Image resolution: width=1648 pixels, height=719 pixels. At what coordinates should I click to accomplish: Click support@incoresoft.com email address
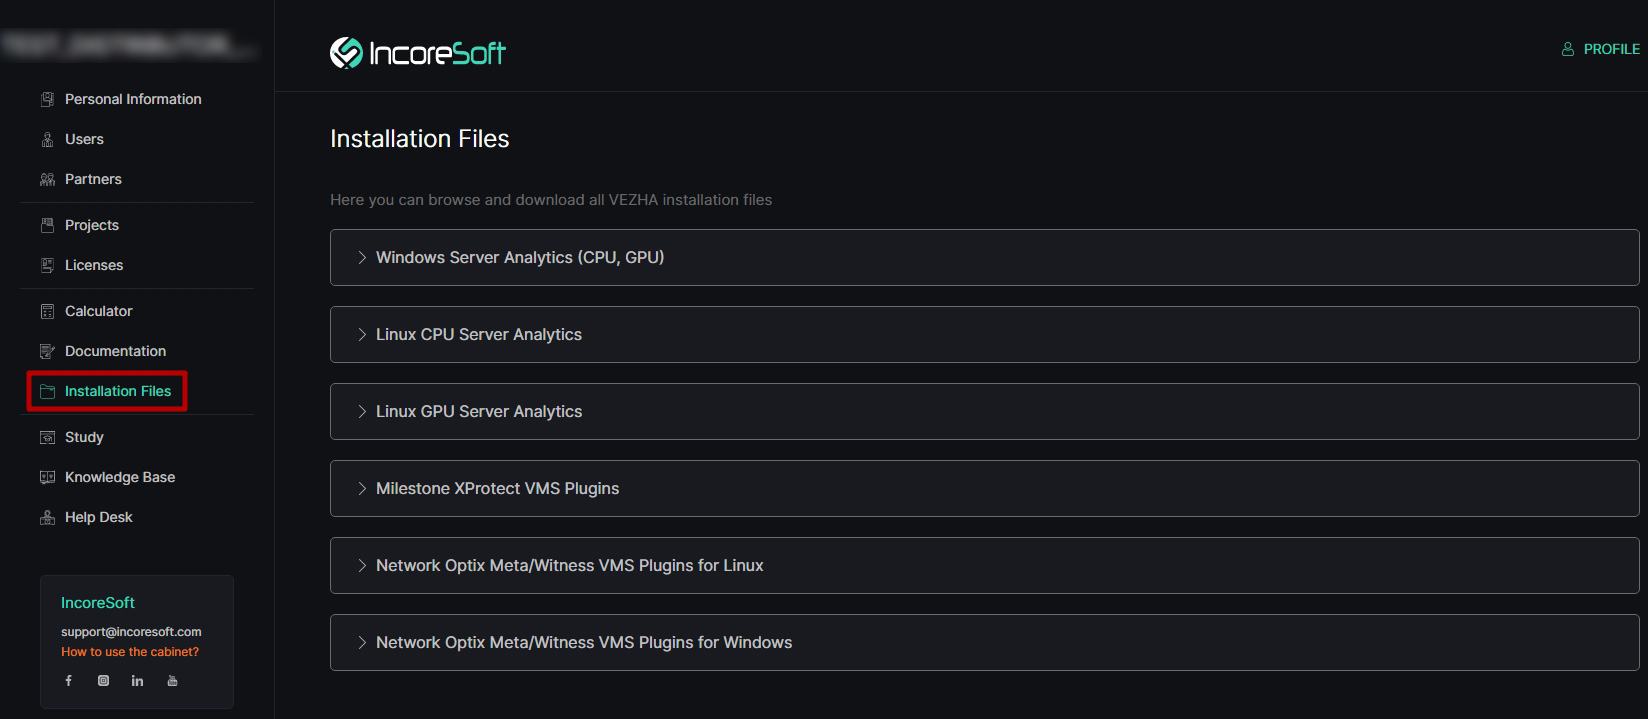[x=131, y=631]
